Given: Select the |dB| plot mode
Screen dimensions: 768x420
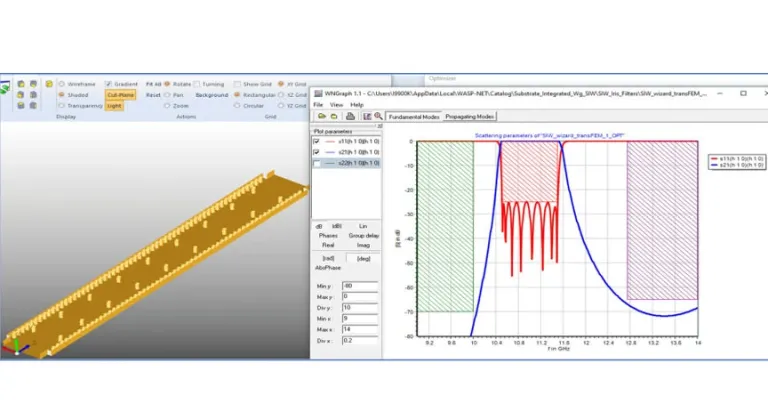Looking at the screenshot, I should pyautogui.click(x=336, y=226).
